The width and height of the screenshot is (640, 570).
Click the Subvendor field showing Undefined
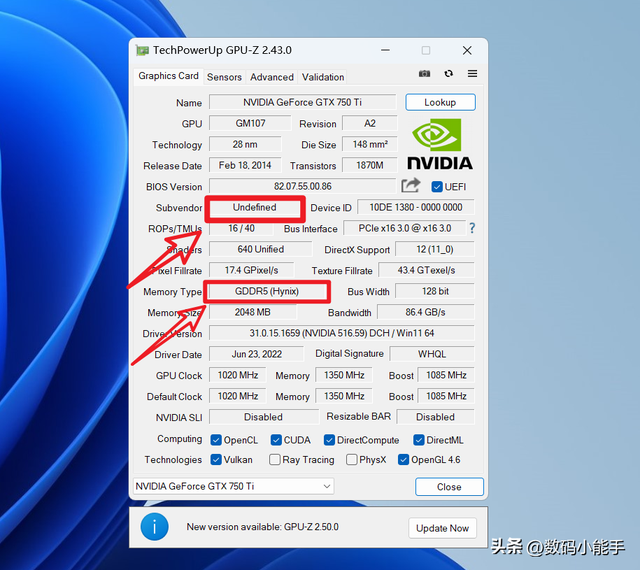click(255, 207)
